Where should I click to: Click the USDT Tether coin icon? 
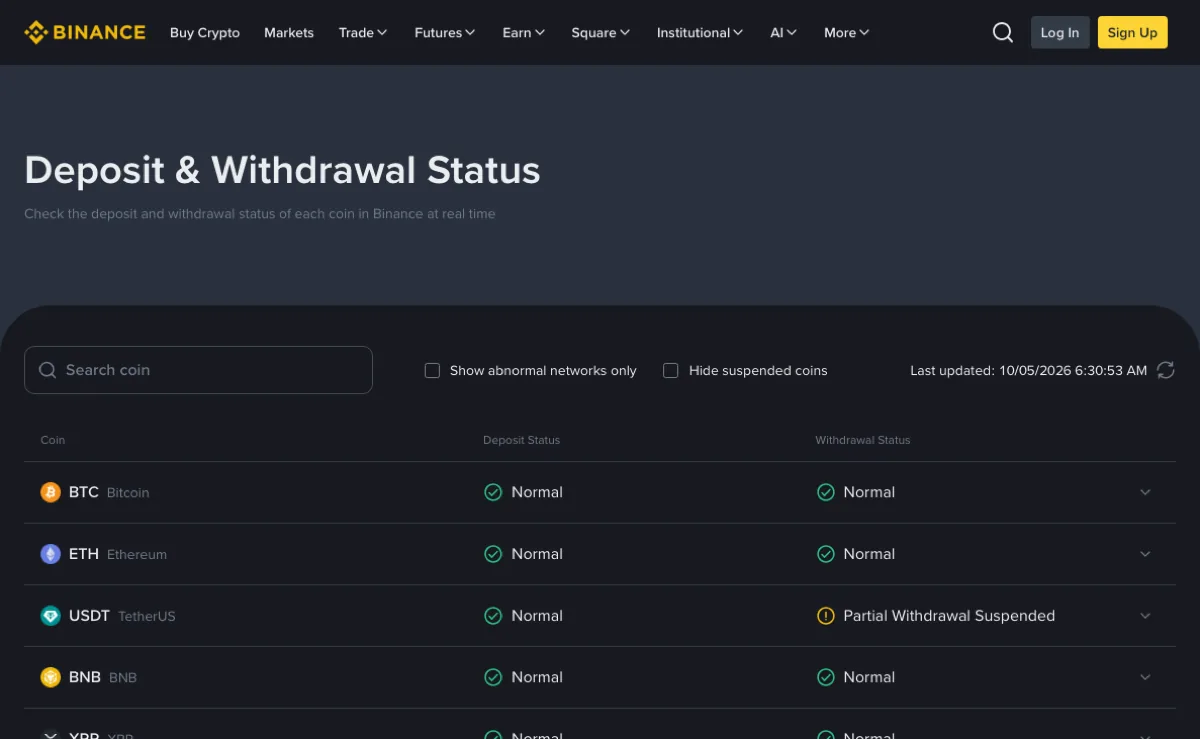(50, 616)
